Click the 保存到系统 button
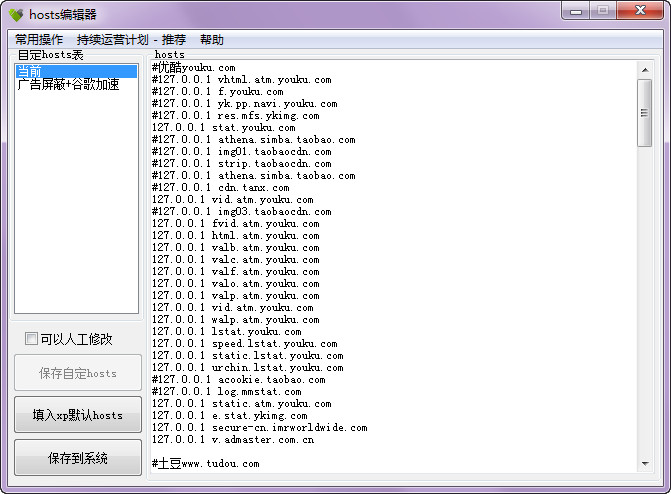 pos(78,458)
